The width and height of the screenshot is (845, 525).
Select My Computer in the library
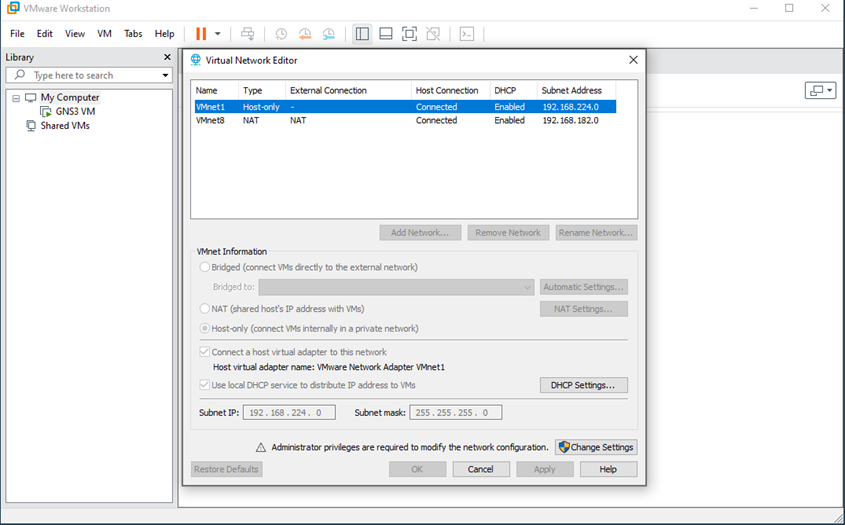(x=70, y=98)
